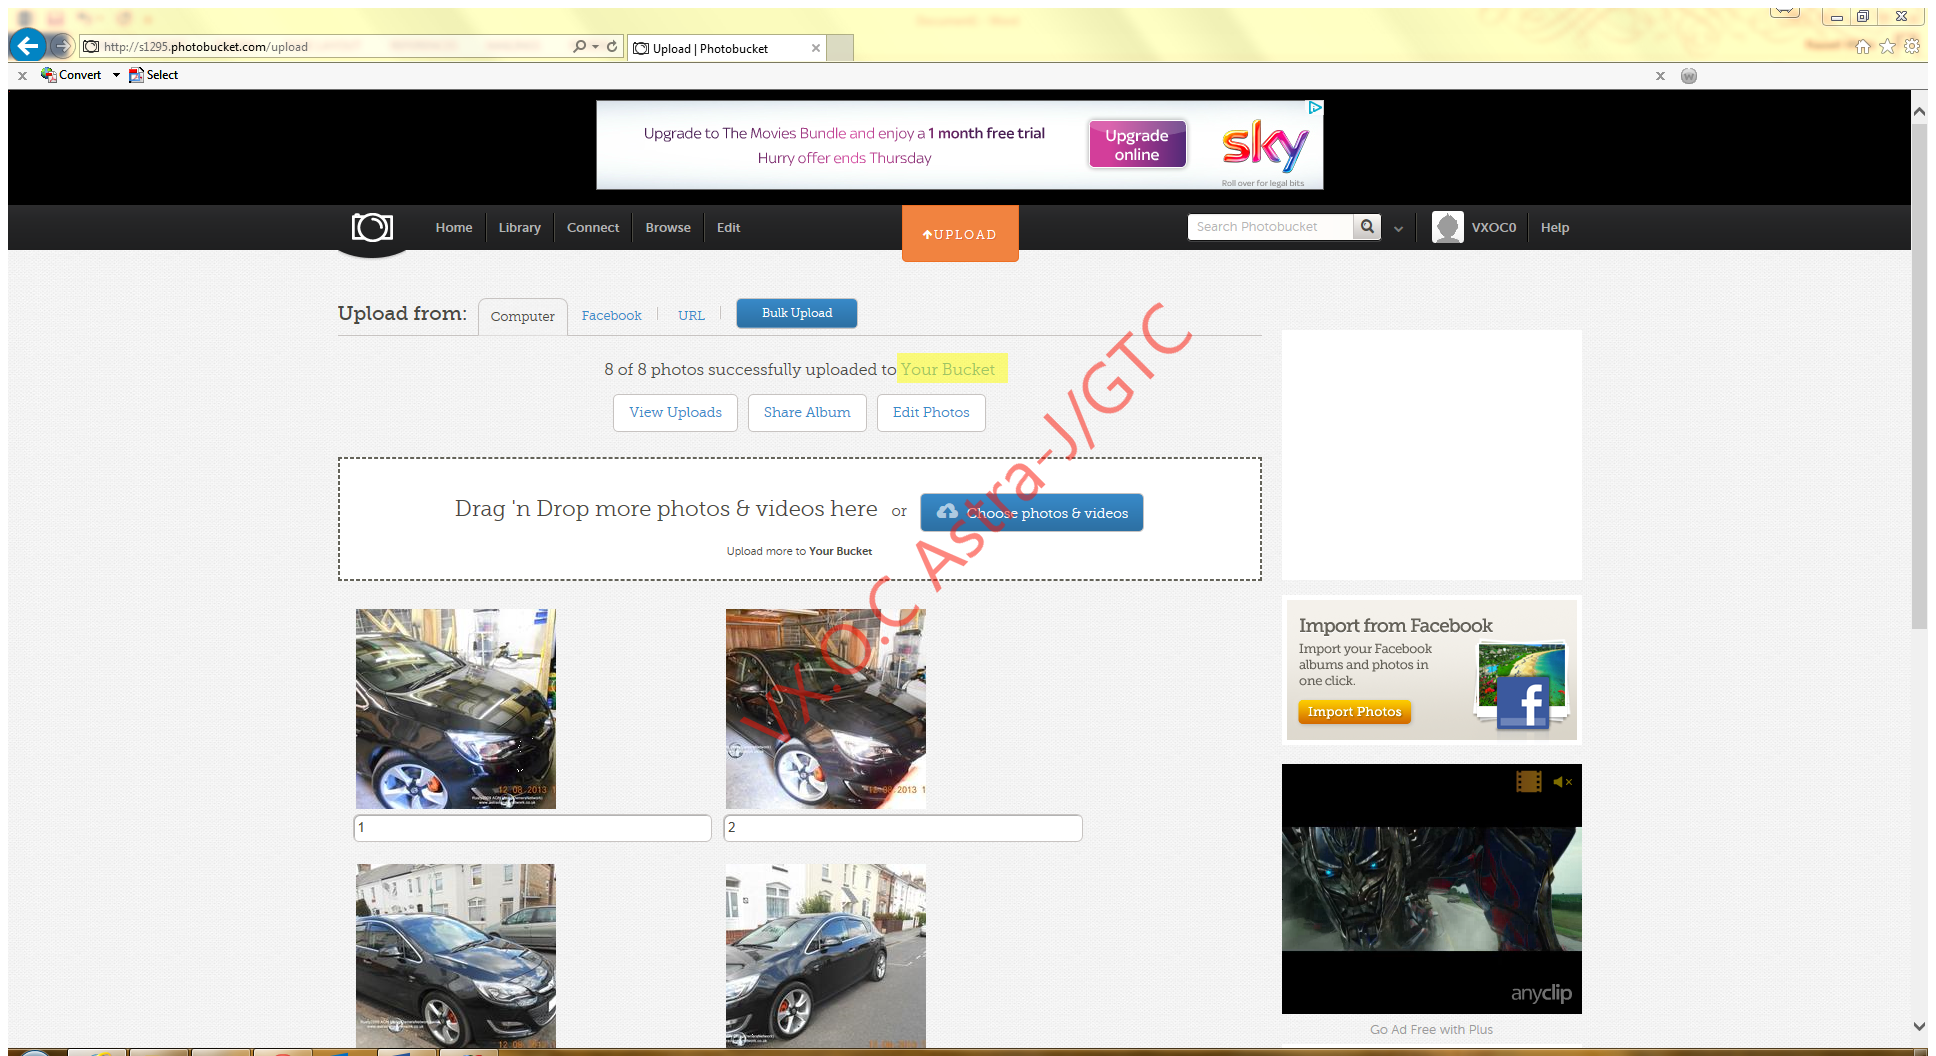Viewport: 1936px width, 1056px height.
Task: Open Your Bucket highlighted link
Action: [x=950, y=369]
